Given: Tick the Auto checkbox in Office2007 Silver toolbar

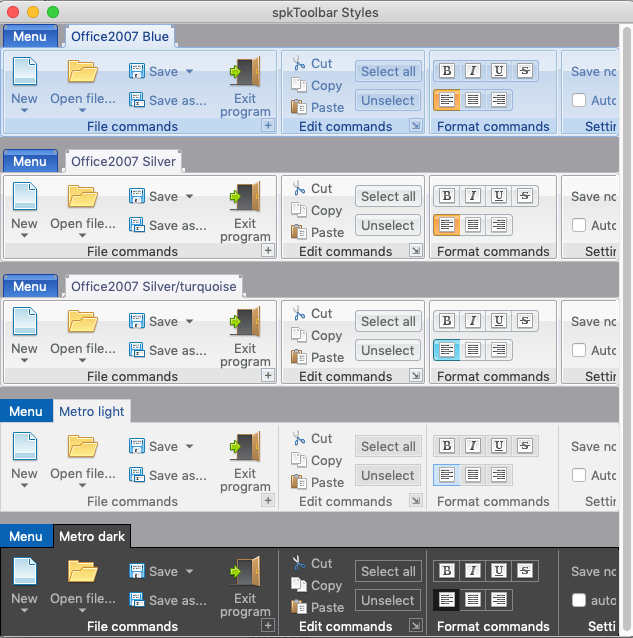Looking at the screenshot, I should point(578,225).
